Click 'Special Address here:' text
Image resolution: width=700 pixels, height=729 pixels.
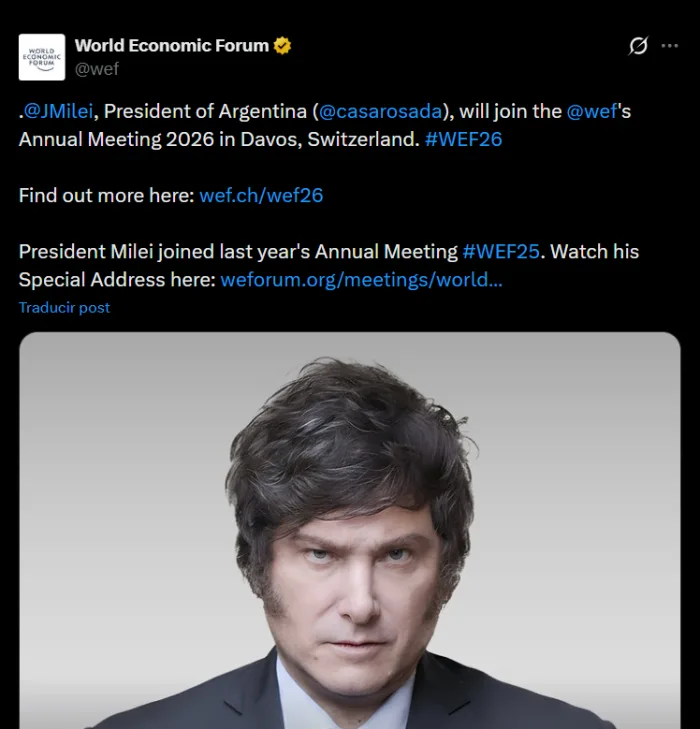pos(117,280)
